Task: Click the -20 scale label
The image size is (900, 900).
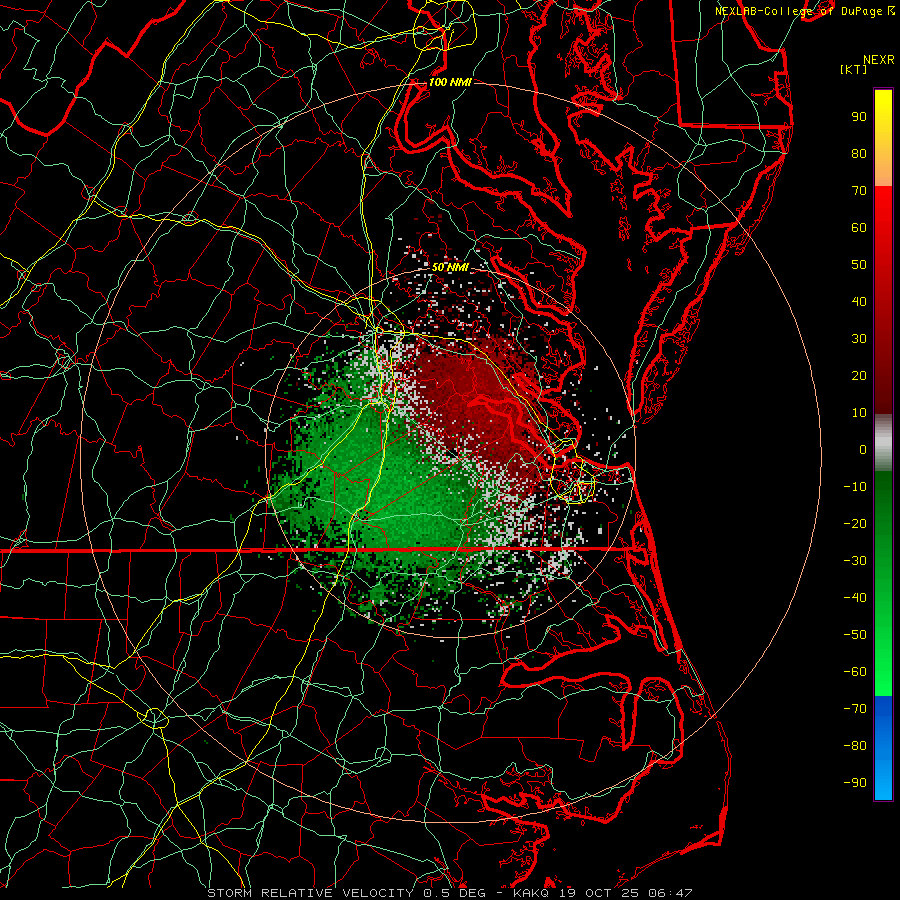Action: click(x=855, y=524)
